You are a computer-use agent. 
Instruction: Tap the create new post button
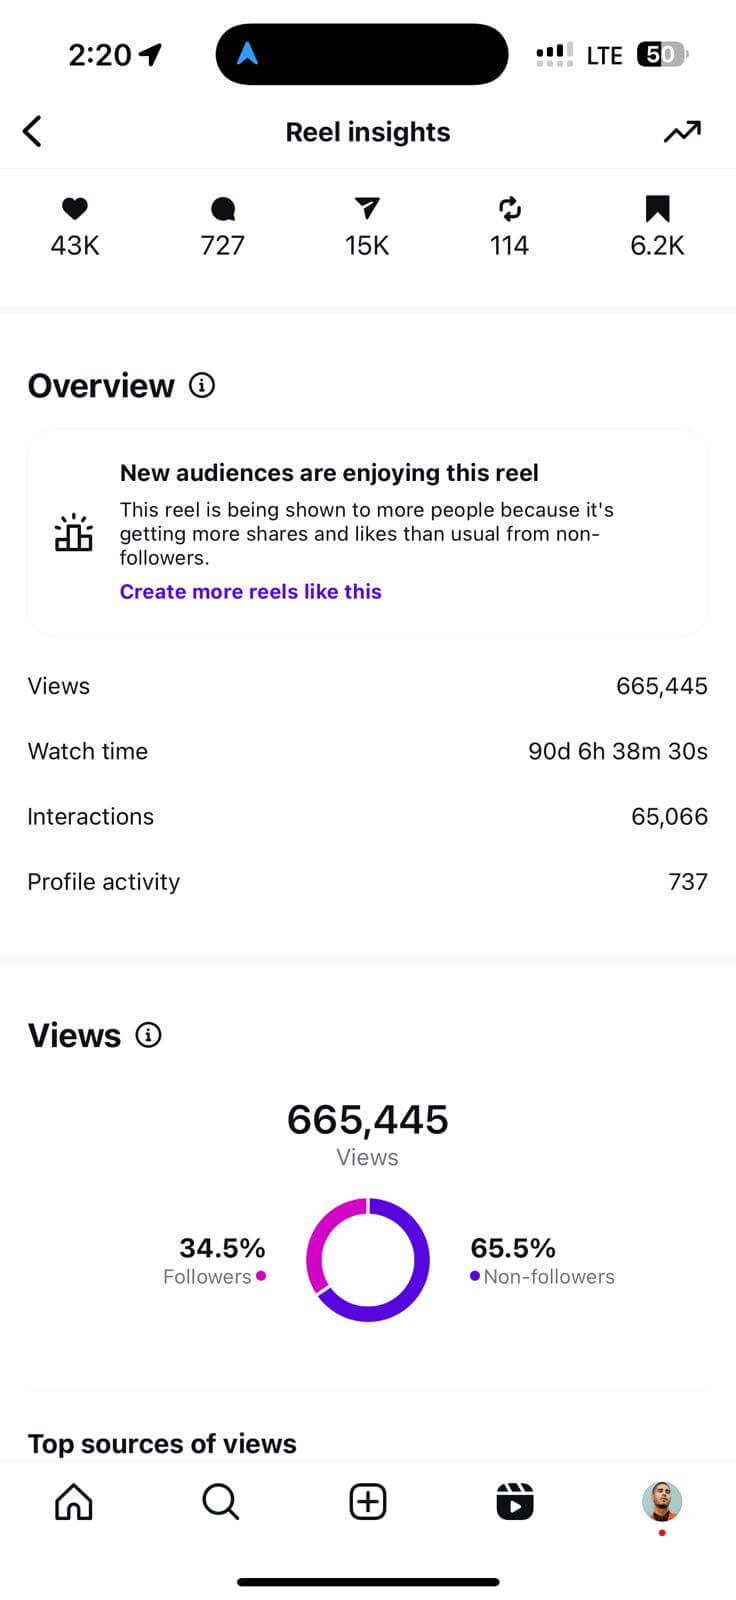click(x=368, y=1501)
